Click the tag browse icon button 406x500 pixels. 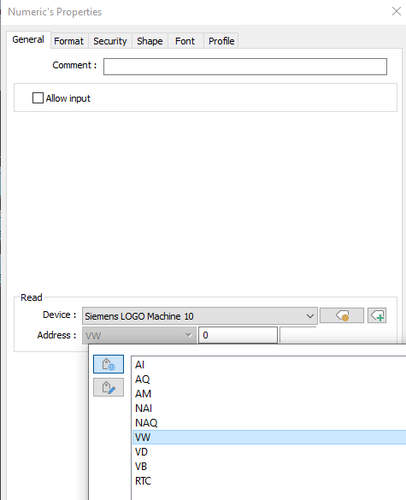click(342, 315)
